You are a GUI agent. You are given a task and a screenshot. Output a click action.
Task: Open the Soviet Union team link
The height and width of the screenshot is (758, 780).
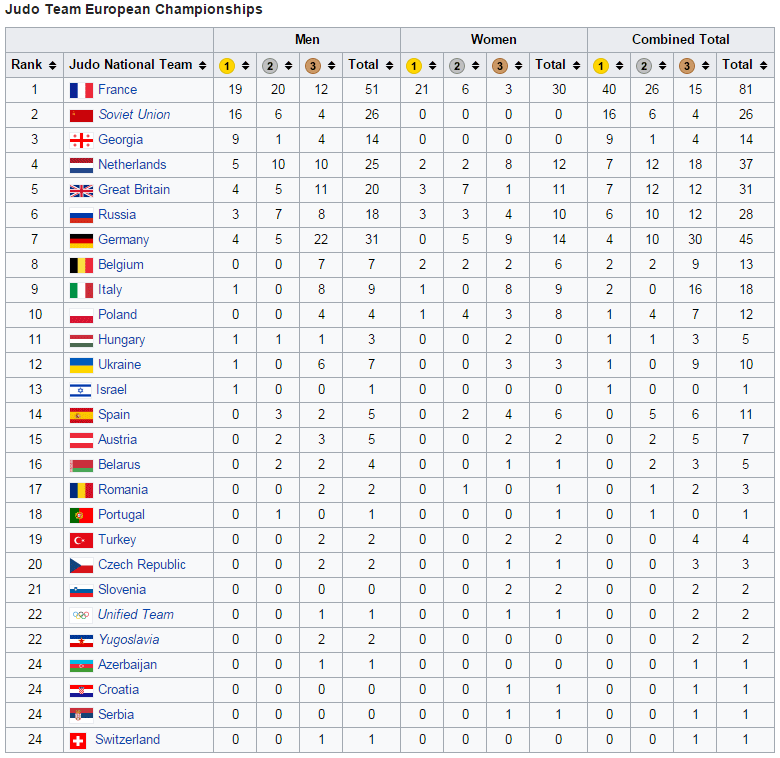(x=134, y=115)
